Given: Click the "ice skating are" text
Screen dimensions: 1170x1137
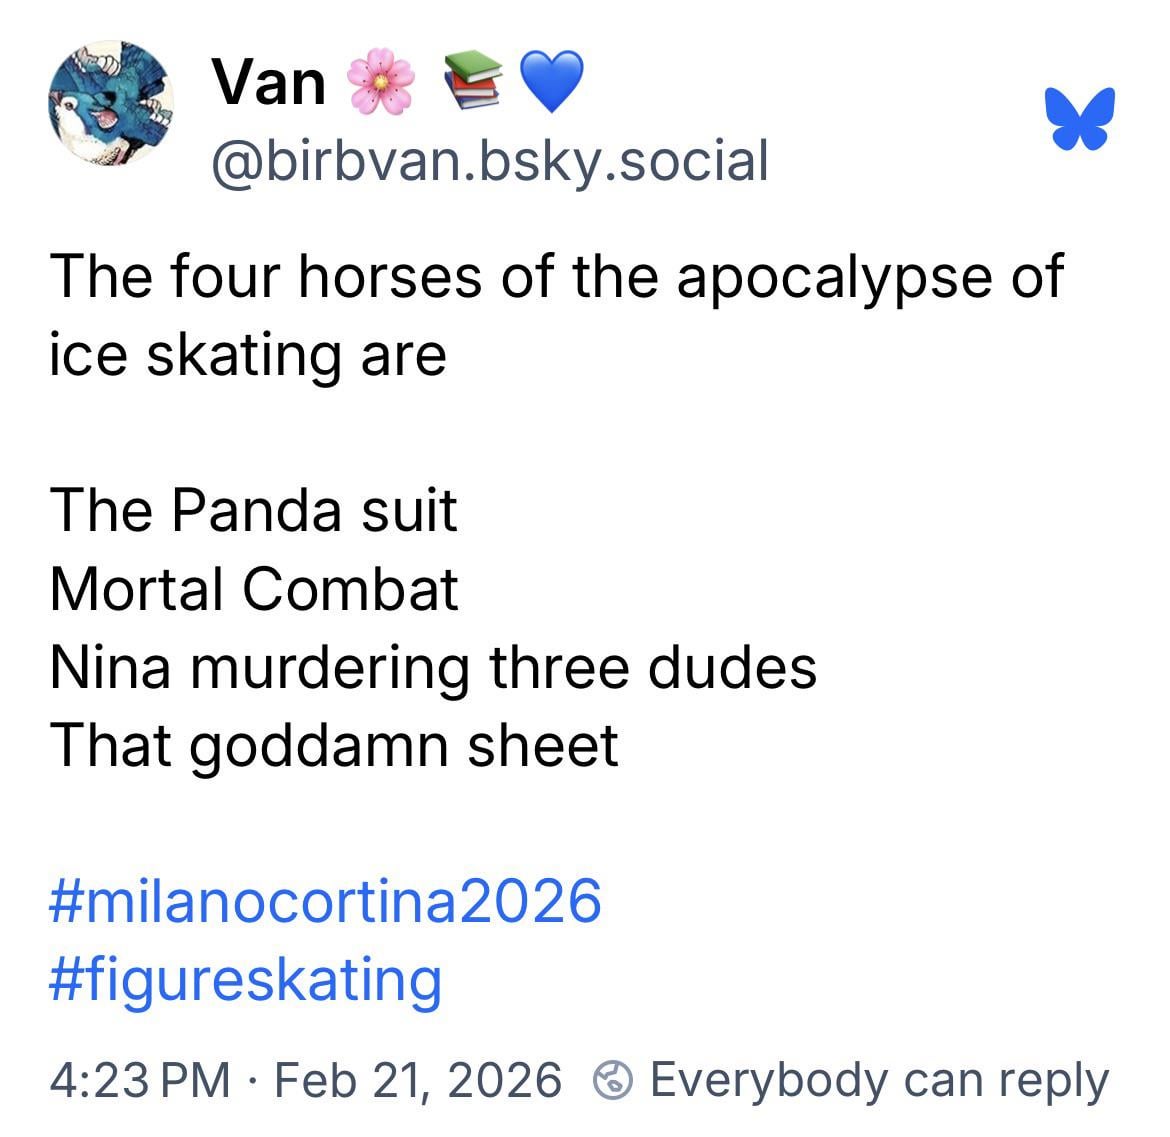Looking at the screenshot, I should click(x=248, y=354).
